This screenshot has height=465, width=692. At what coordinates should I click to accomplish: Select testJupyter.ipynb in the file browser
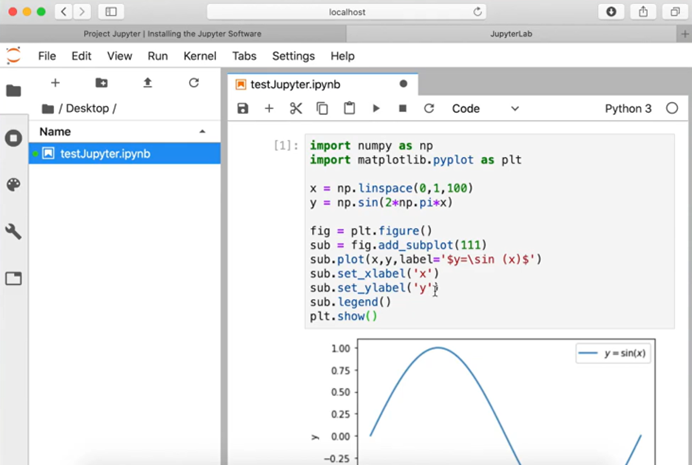coord(105,153)
